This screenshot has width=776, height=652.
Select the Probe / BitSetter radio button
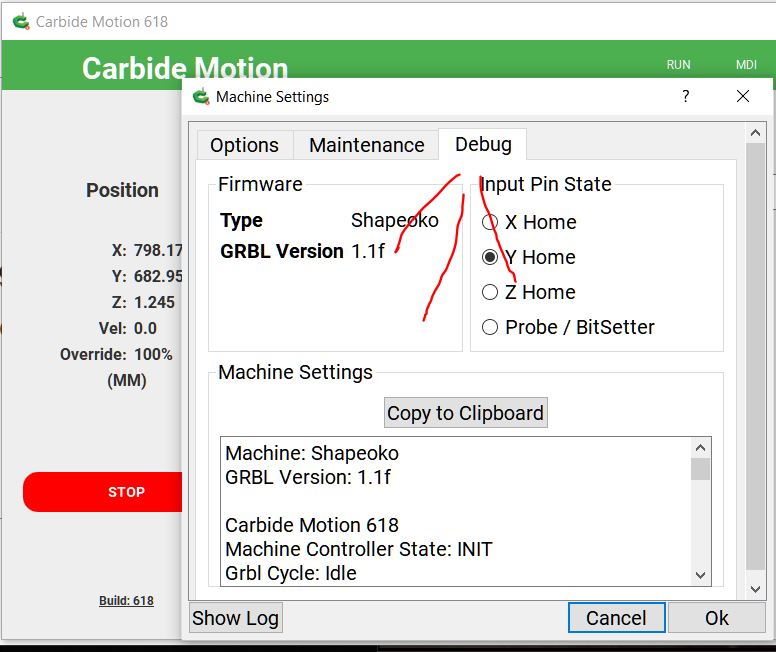pyautogui.click(x=568, y=327)
